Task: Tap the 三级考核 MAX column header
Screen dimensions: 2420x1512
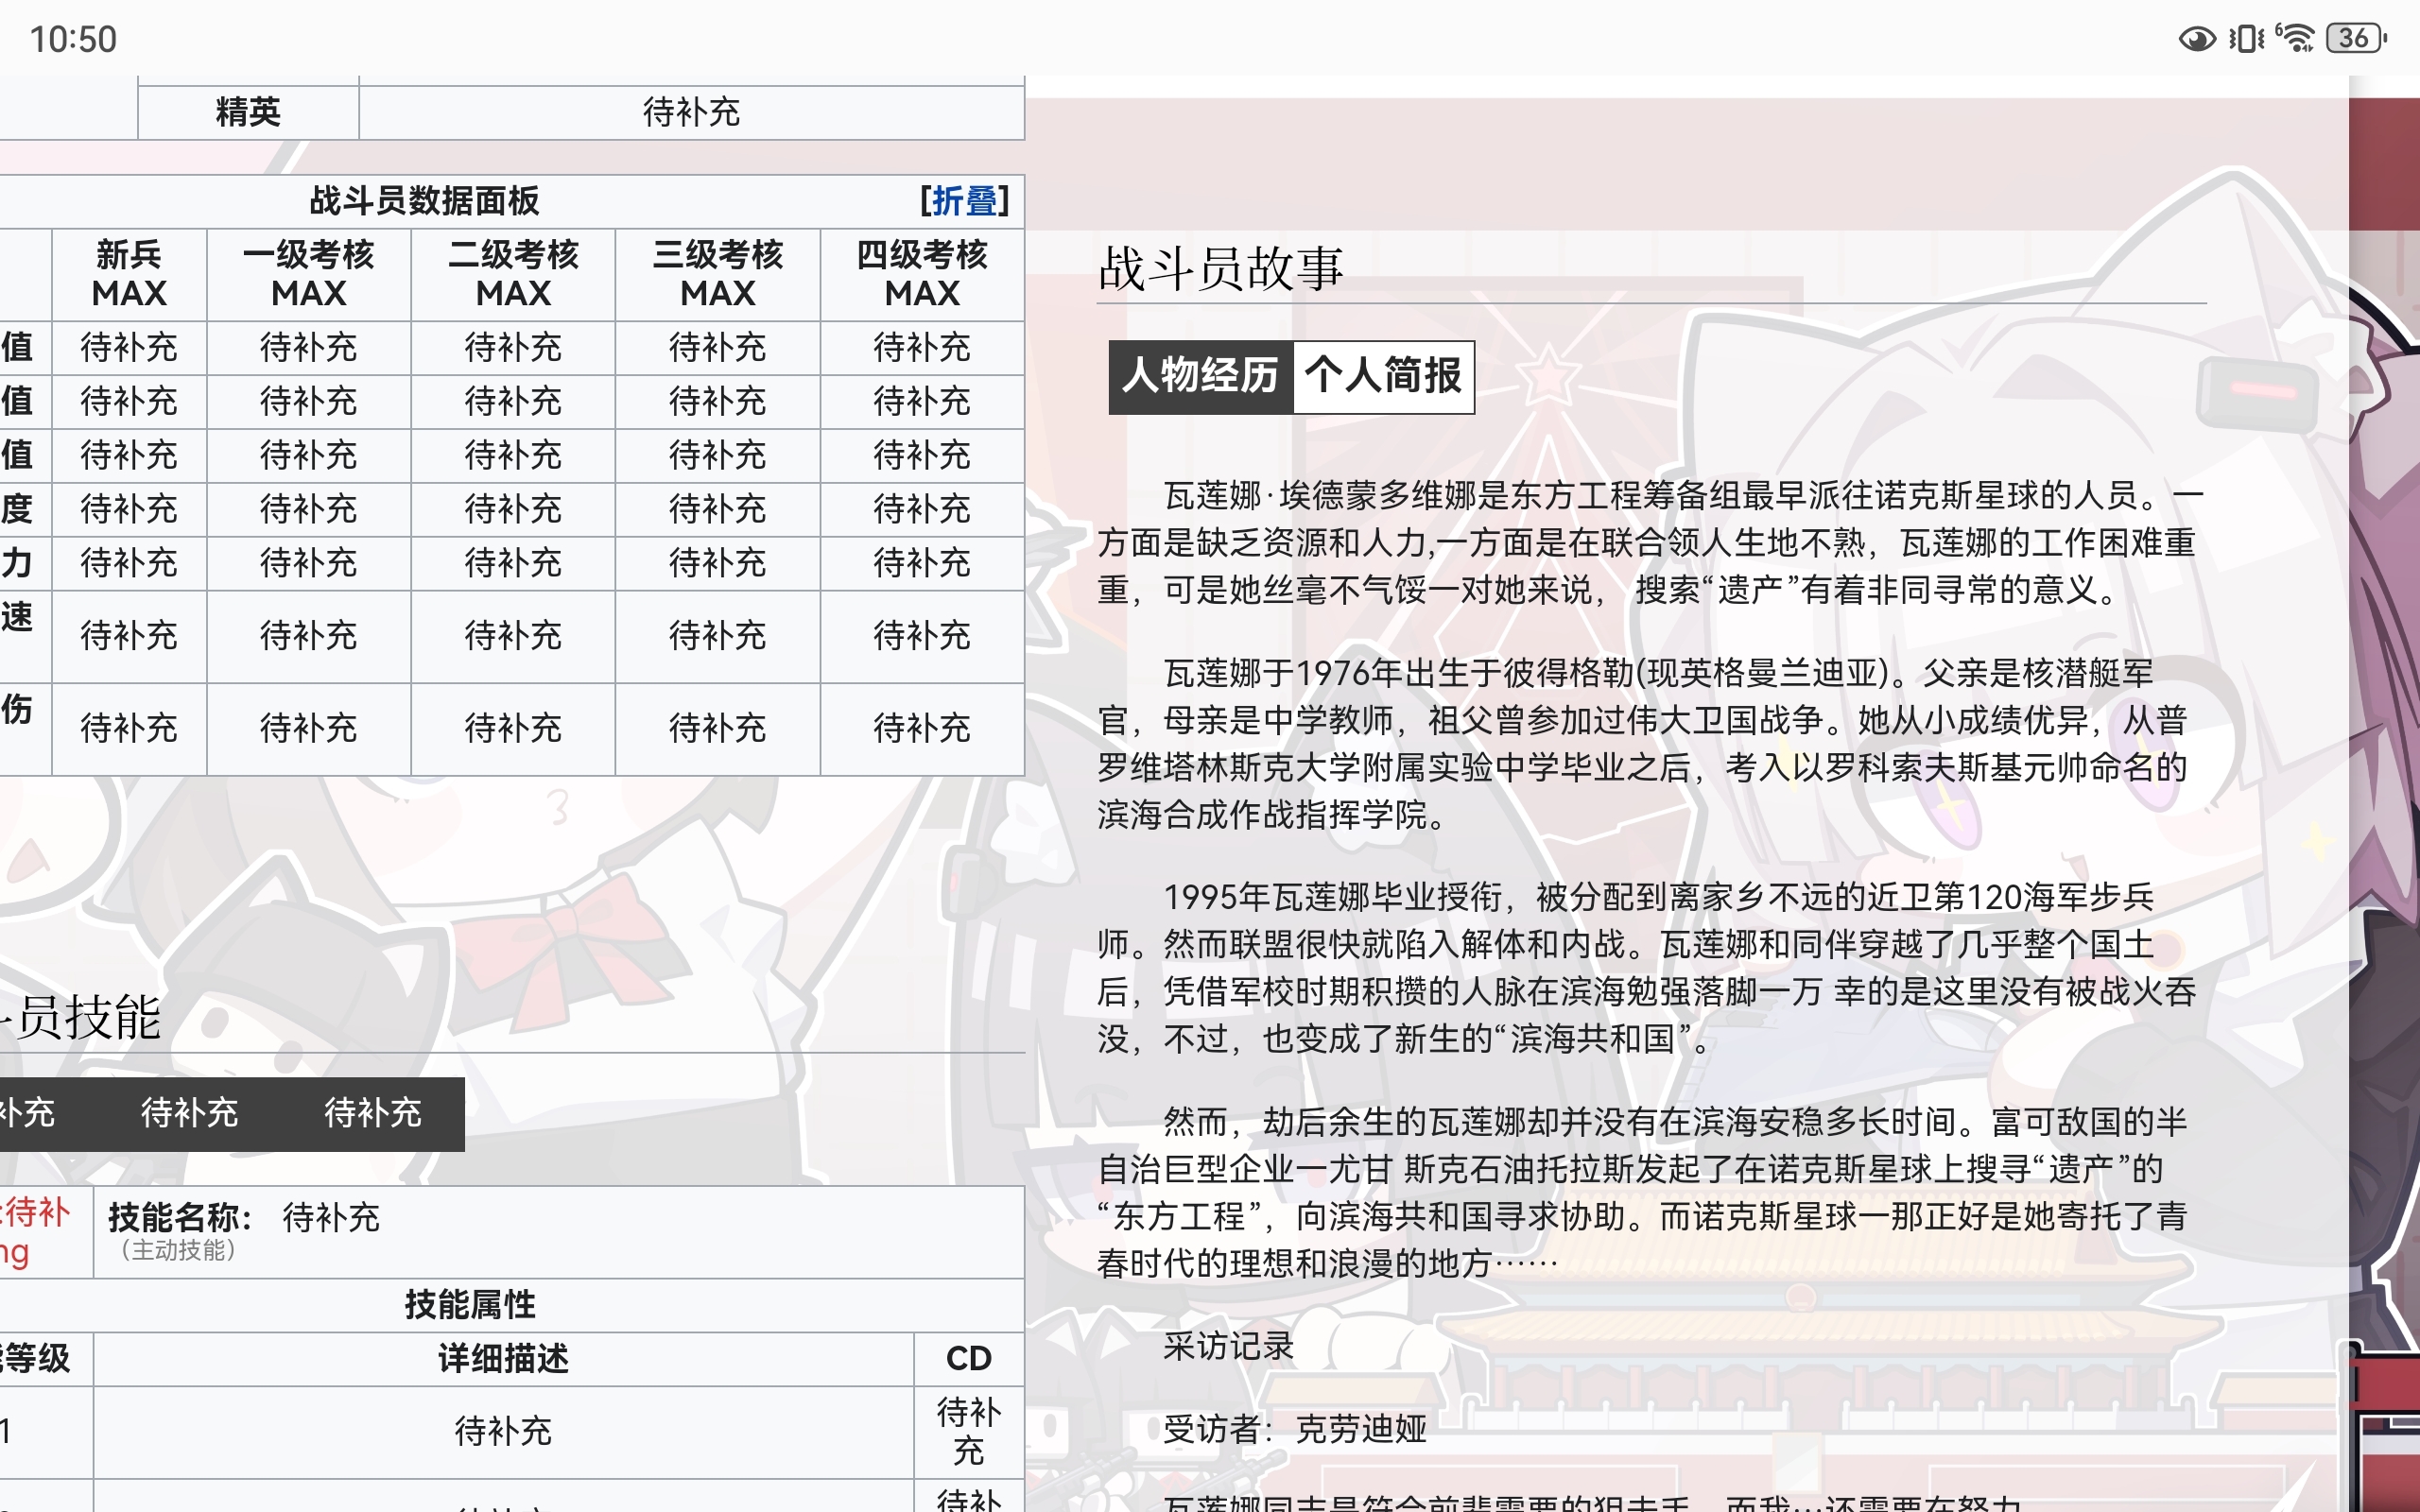Action: coord(718,274)
